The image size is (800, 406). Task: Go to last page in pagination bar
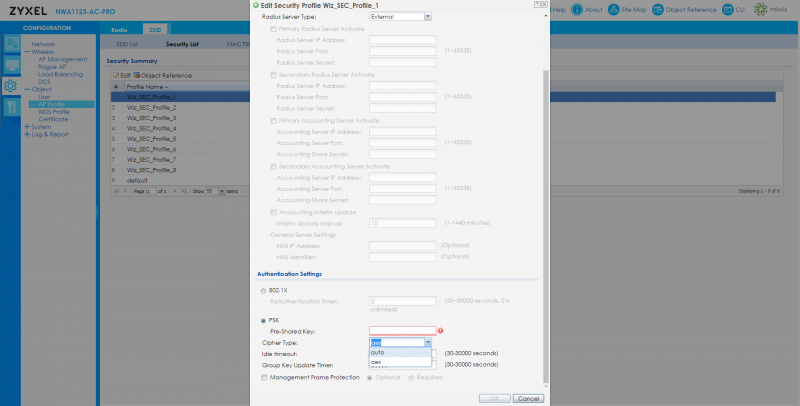[x=184, y=191]
